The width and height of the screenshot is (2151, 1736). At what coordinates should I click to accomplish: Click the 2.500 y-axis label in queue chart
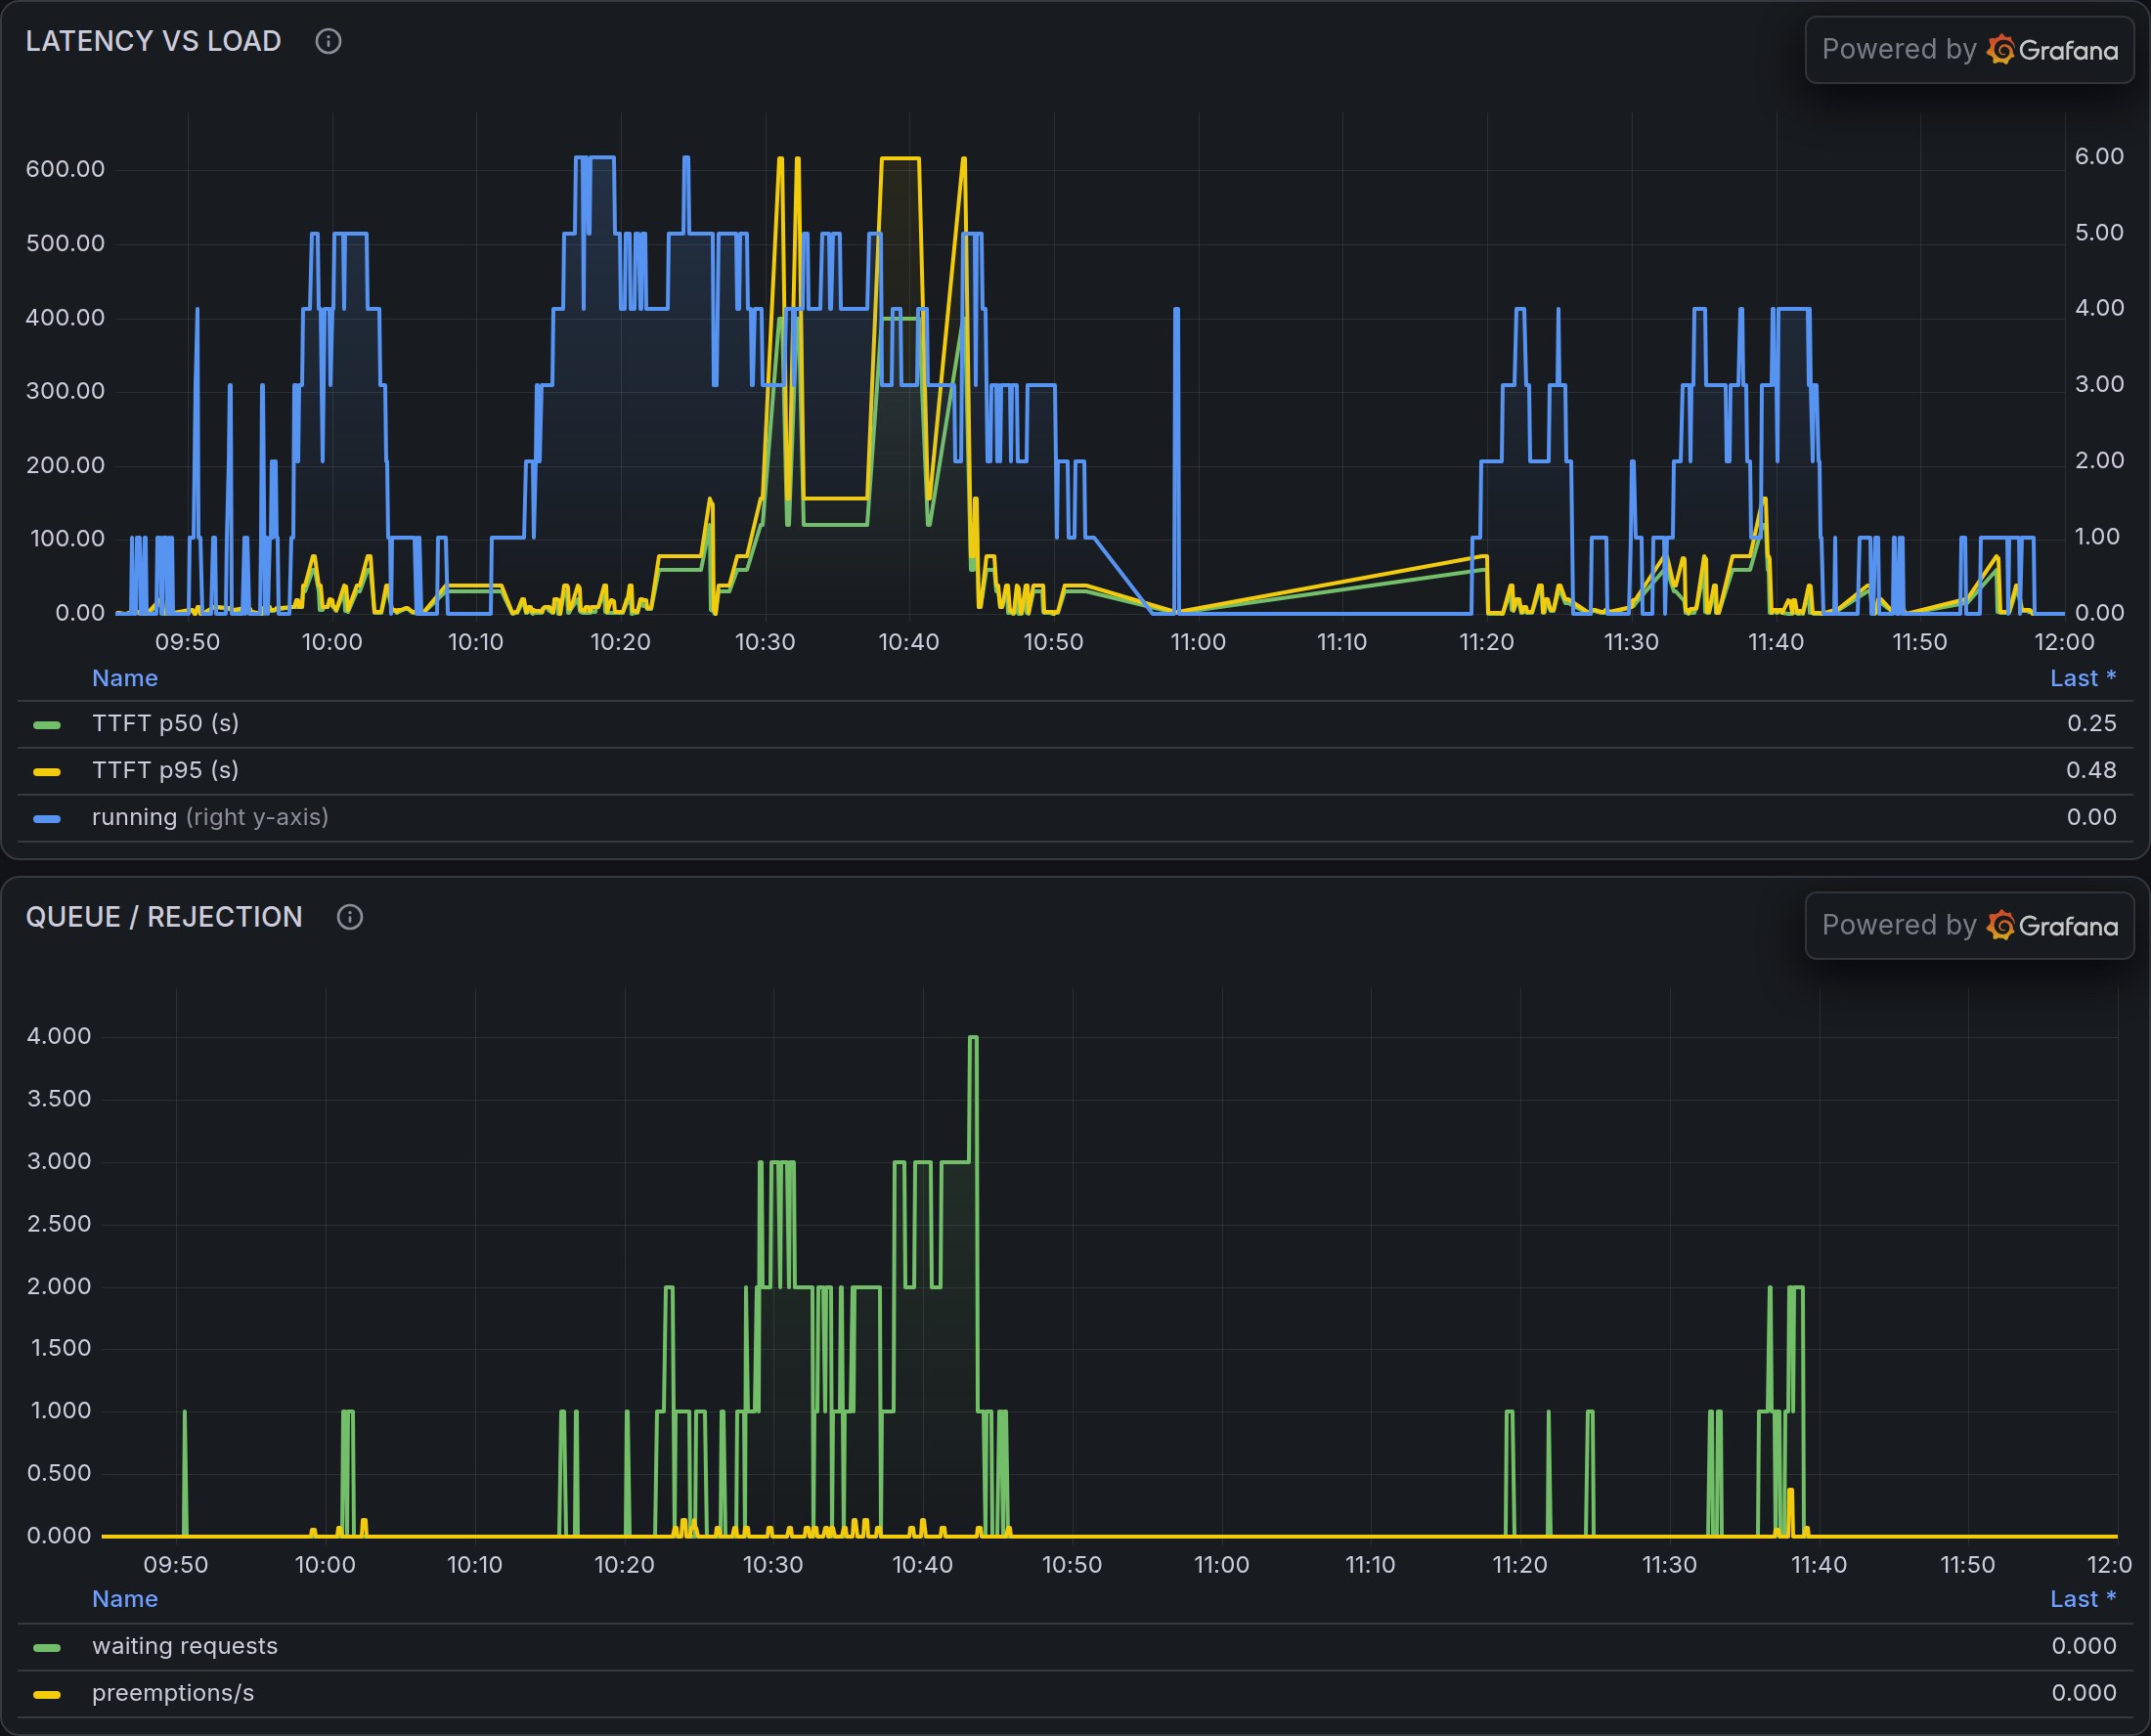coord(59,1224)
